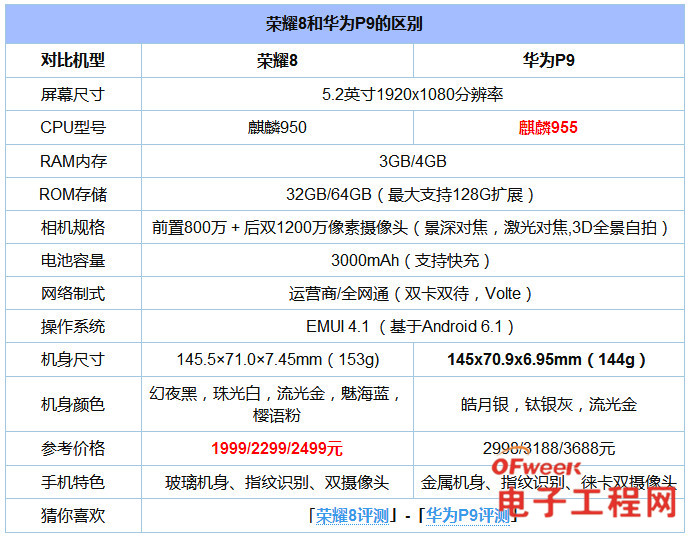
Task: Select the 麒麟950 cell
Action: point(277,127)
